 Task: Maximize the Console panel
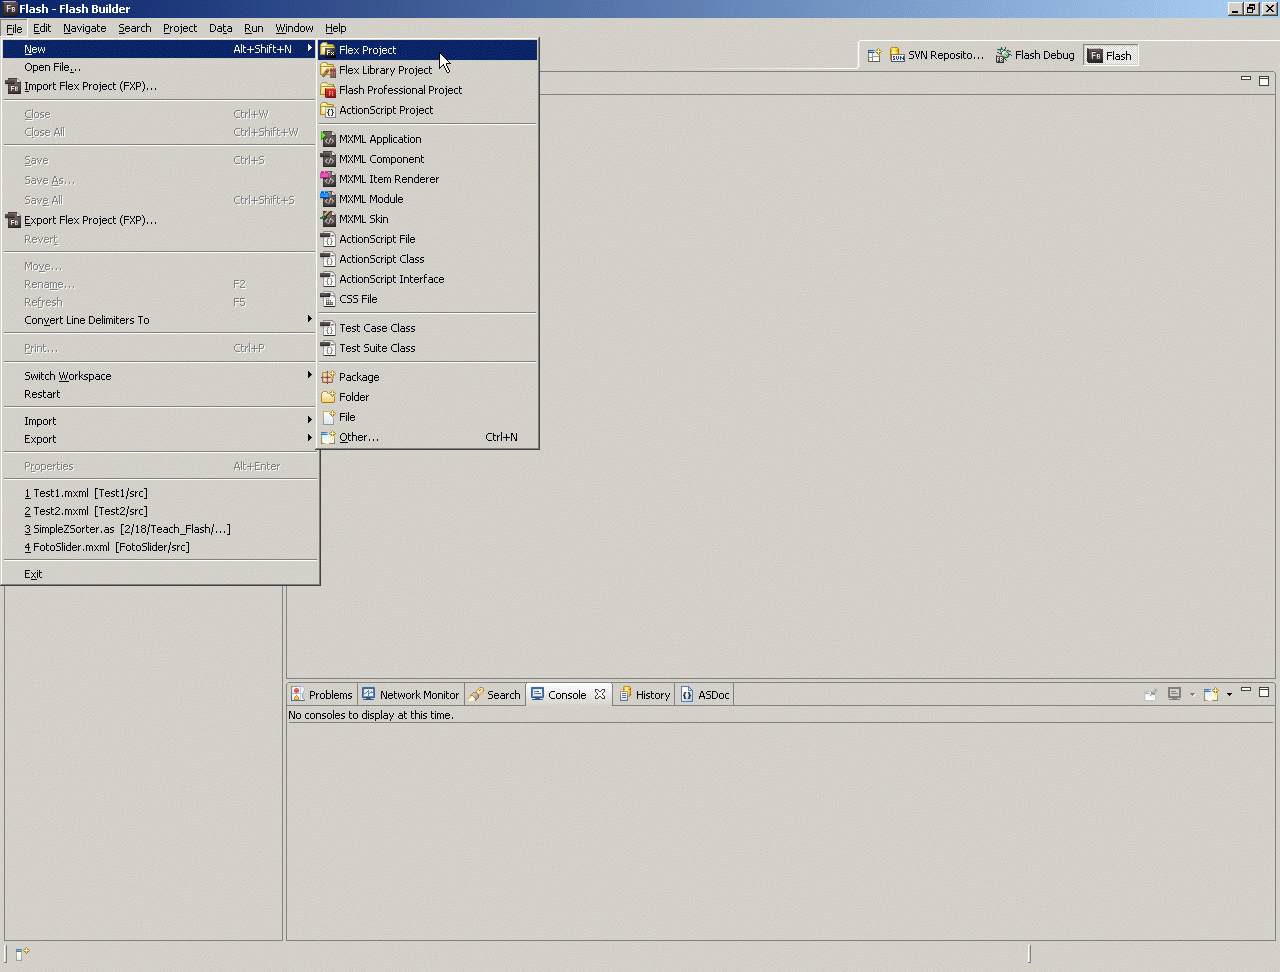point(1264,692)
